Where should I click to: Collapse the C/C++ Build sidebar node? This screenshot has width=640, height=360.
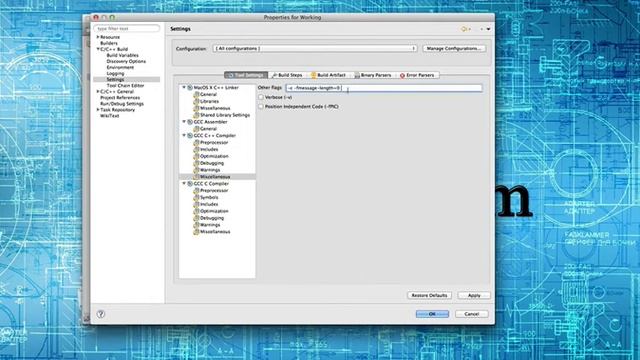click(98, 49)
